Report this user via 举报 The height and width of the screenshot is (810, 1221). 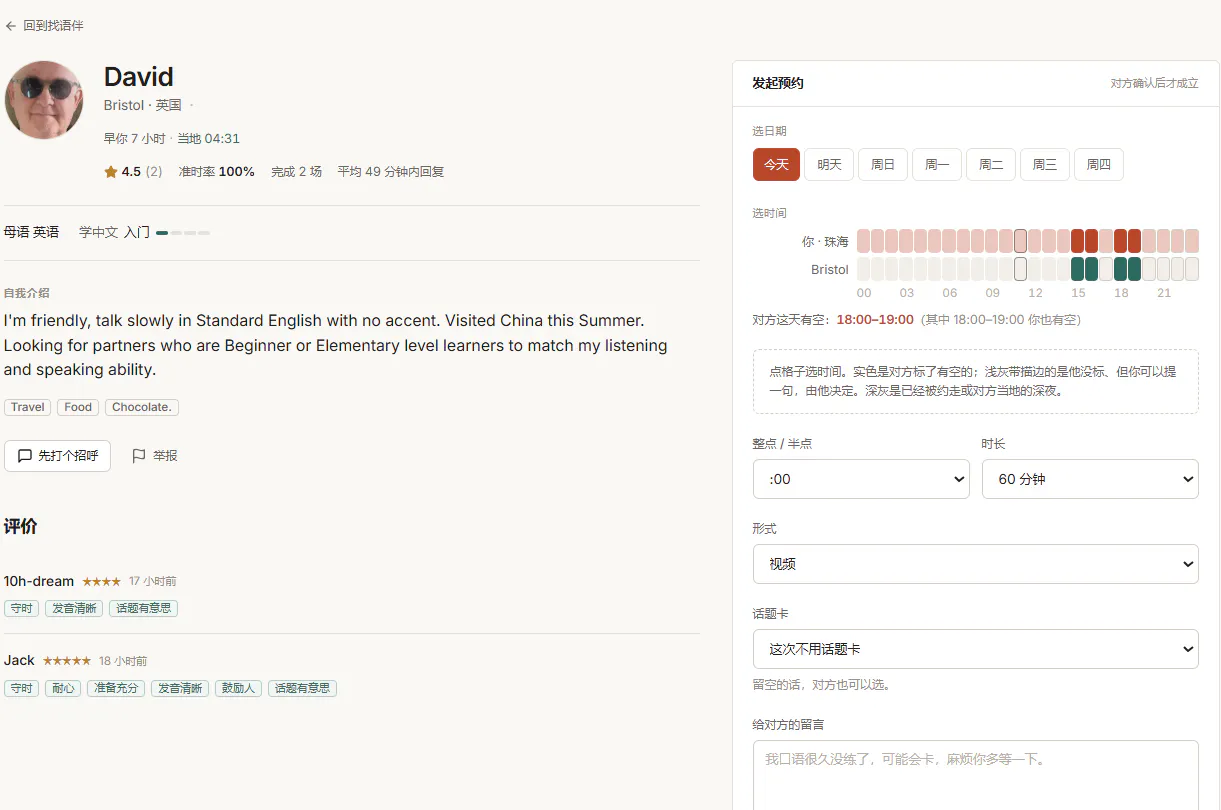(155, 456)
